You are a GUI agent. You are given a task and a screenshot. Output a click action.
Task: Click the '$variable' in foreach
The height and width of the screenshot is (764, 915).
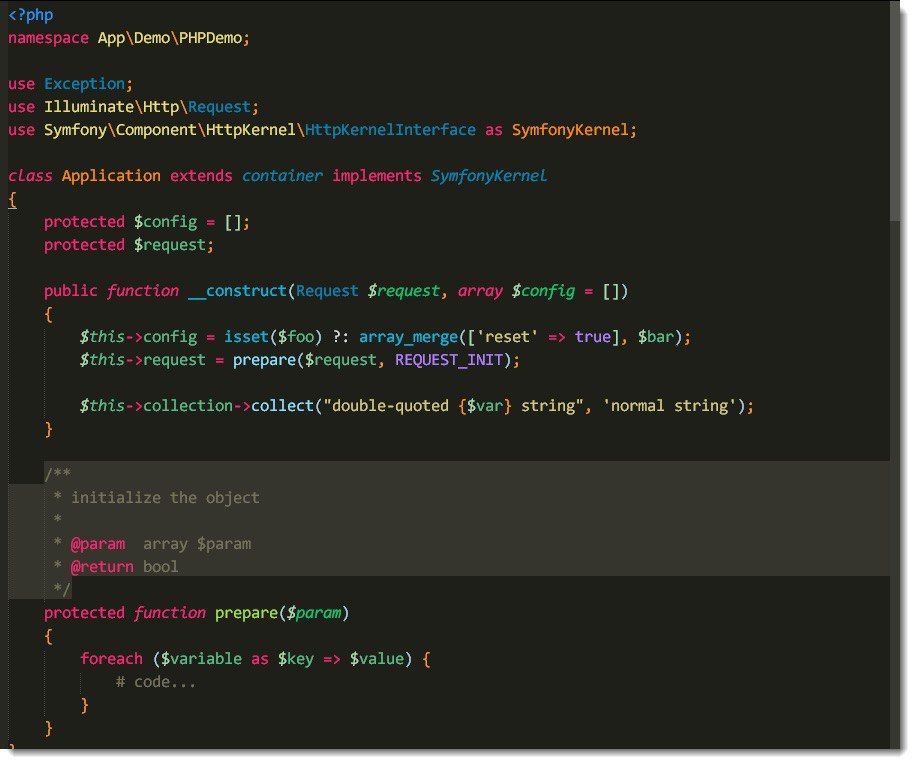(x=201, y=659)
